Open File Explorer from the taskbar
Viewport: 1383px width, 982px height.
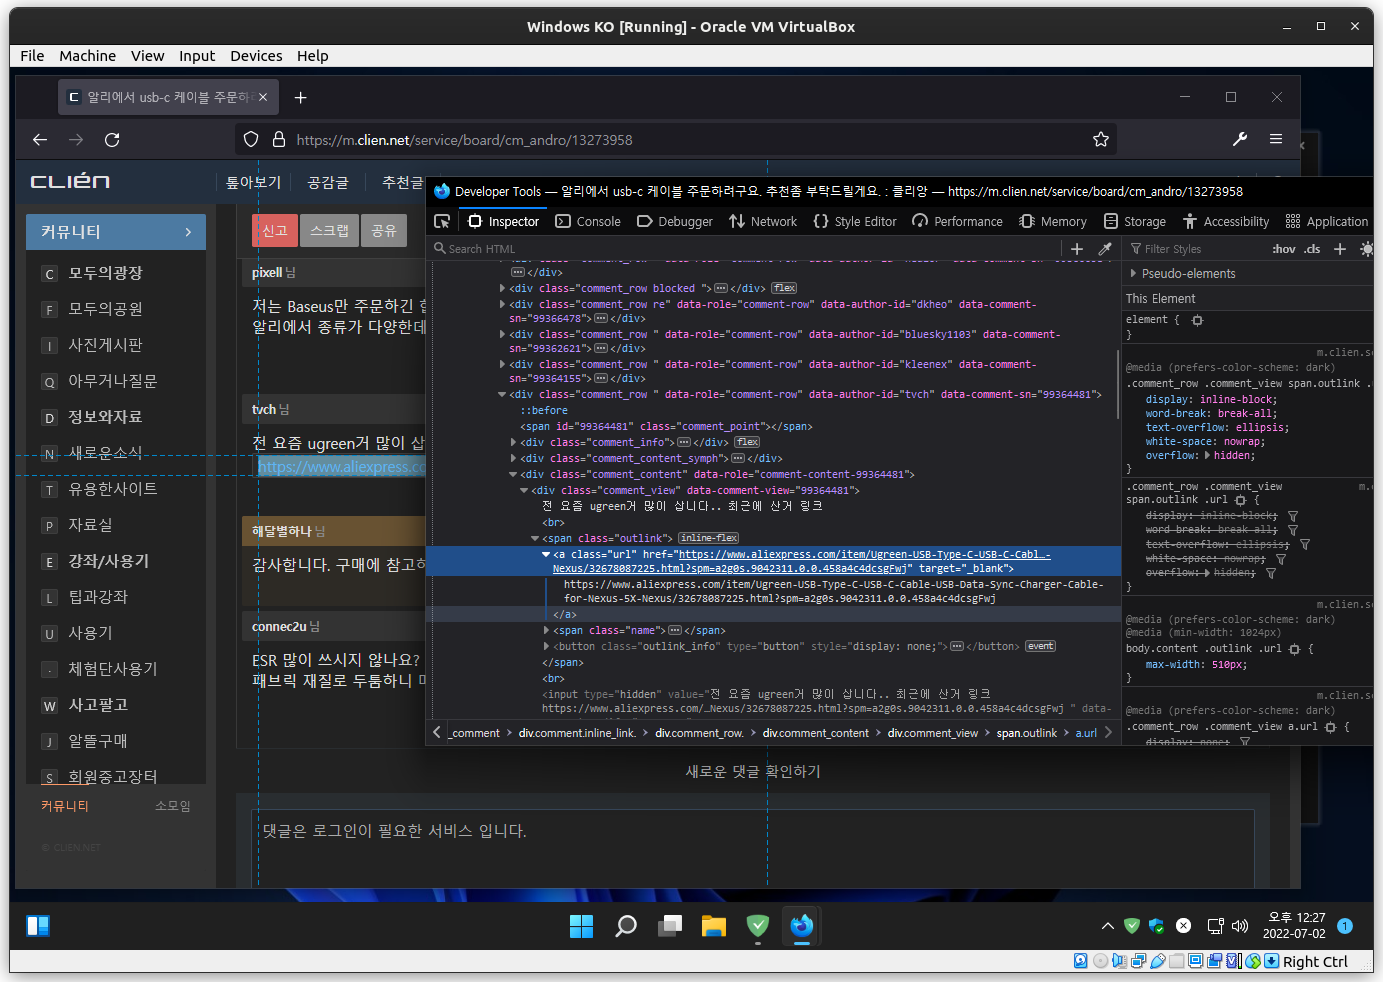[x=713, y=926]
